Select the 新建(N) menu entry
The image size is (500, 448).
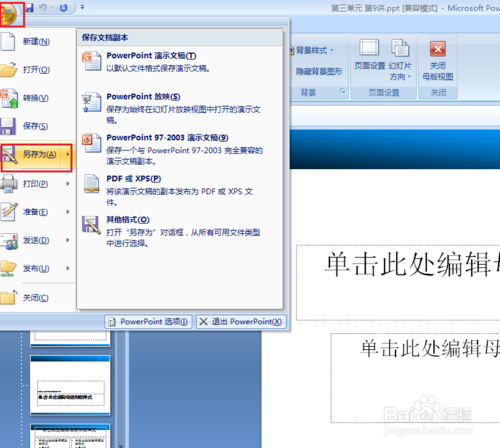[x=37, y=41]
